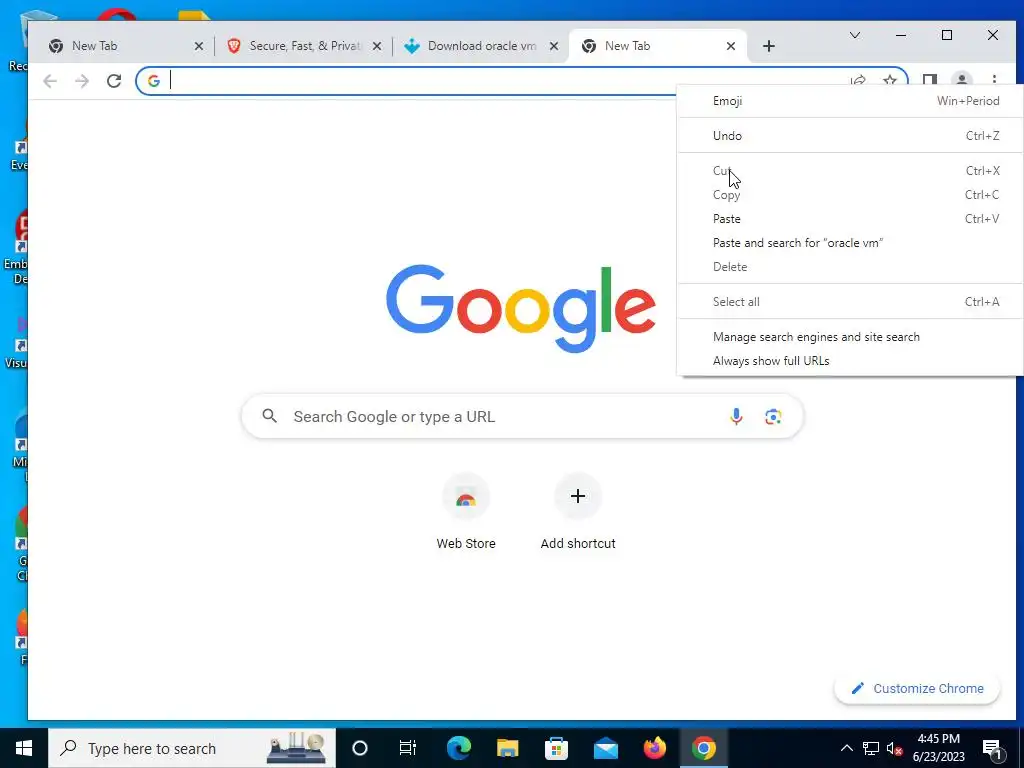Image resolution: width=1024 pixels, height=768 pixels.
Task: Search by image using Google Lens icon
Action: point(773,416)
